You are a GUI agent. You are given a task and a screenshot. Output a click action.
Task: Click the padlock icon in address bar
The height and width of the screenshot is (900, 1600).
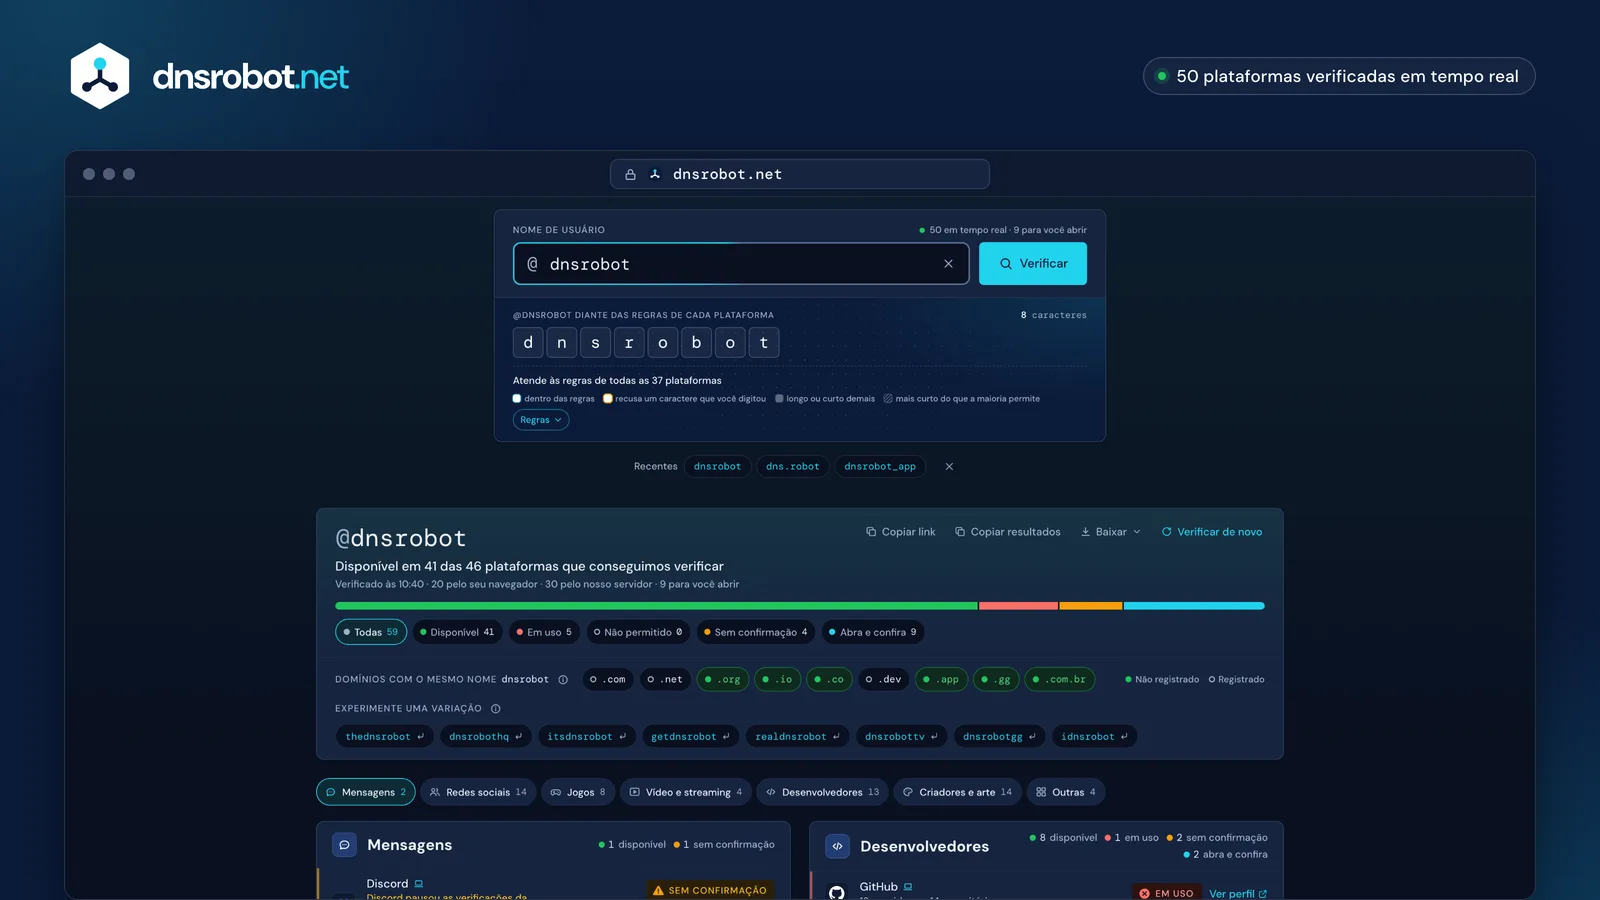click(x=630, y=174)
